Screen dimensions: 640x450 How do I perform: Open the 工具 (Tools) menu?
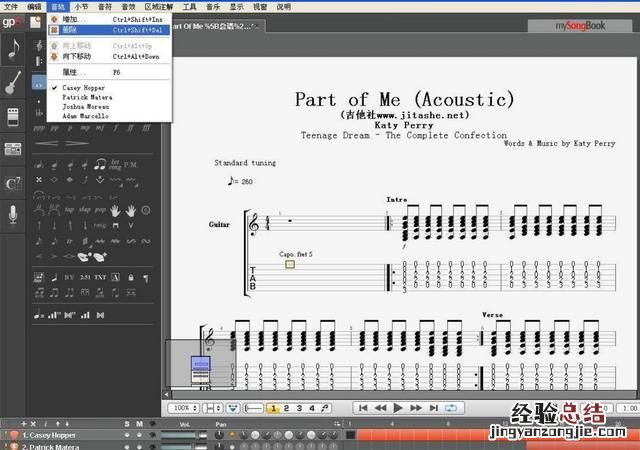[x=189, y=6]
